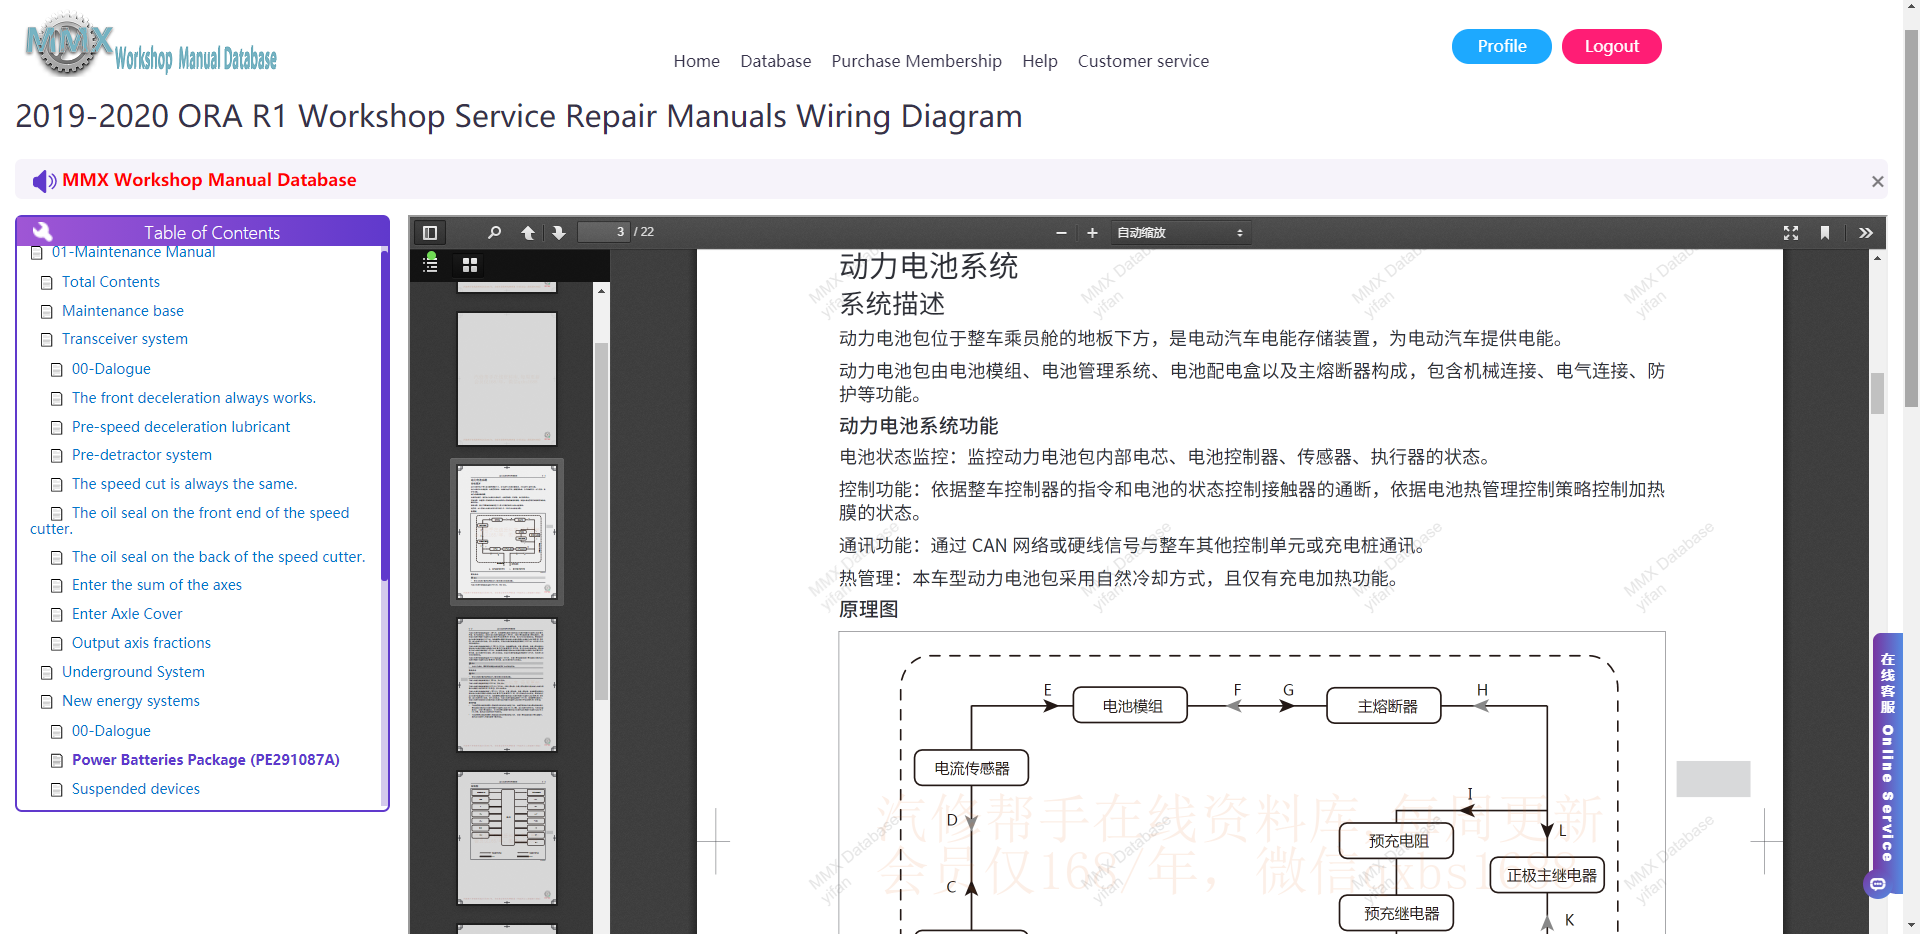Click the page icon beside Transceiver system
The image size is (1920, 934).
(47, 340)
